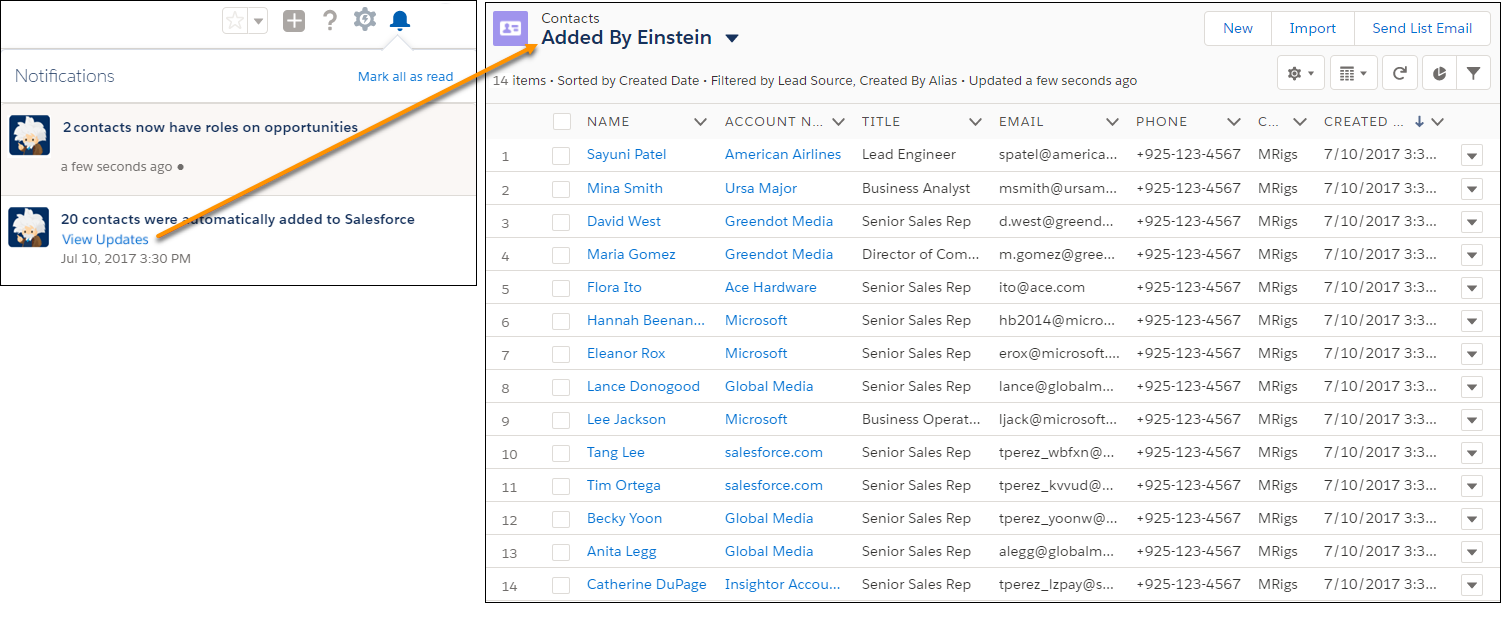This screenshot has width=1511, height=617.
Task: Open the View Updates link
Action: point(105,239)
